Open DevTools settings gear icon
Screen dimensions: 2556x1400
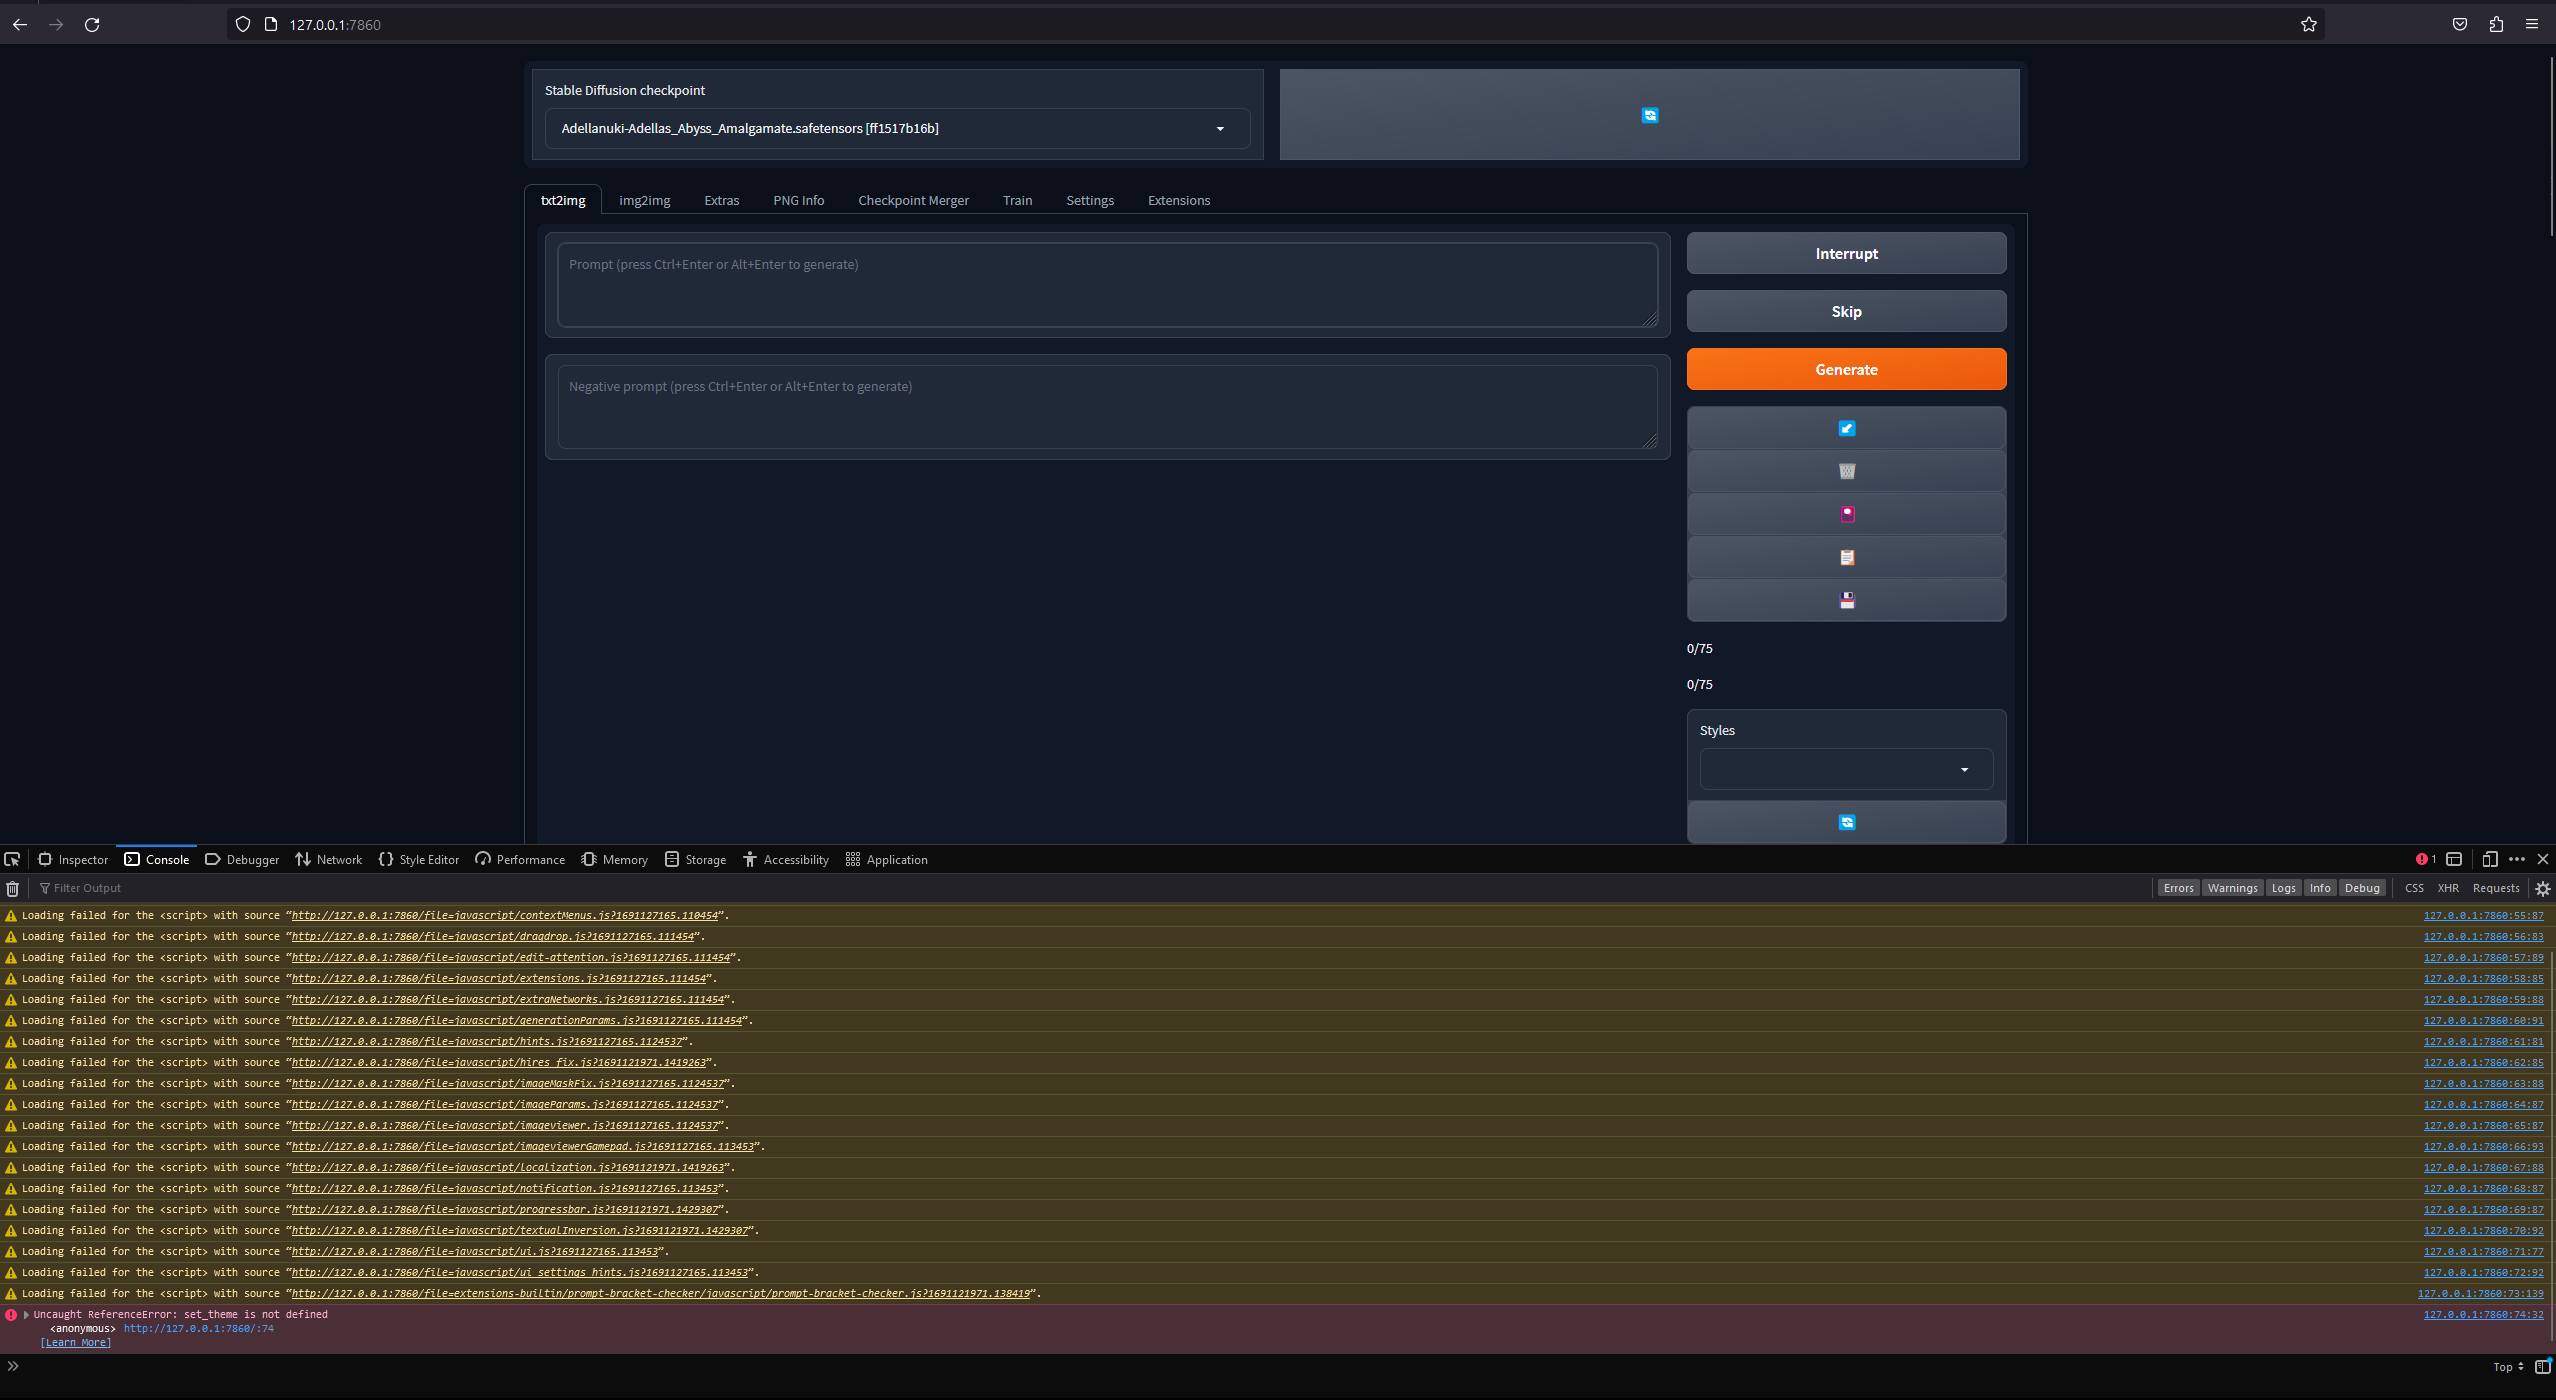2541,888
